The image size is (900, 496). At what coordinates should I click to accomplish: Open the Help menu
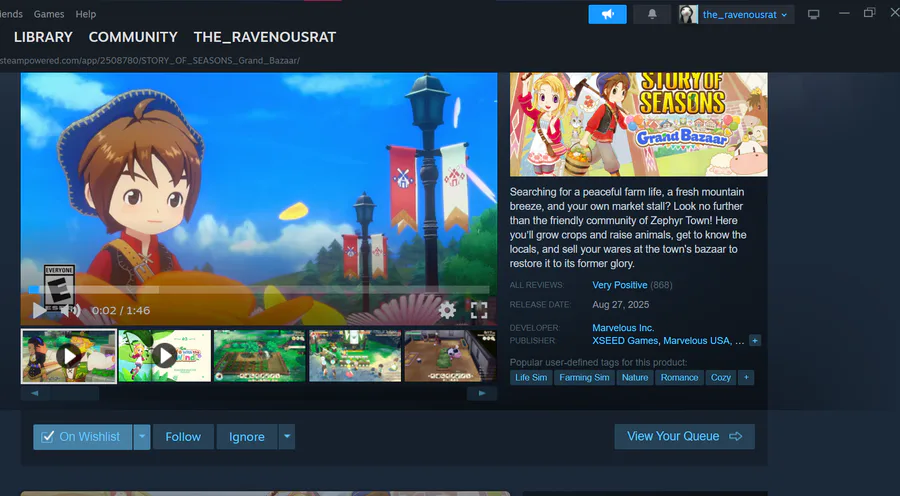[86, 14]
